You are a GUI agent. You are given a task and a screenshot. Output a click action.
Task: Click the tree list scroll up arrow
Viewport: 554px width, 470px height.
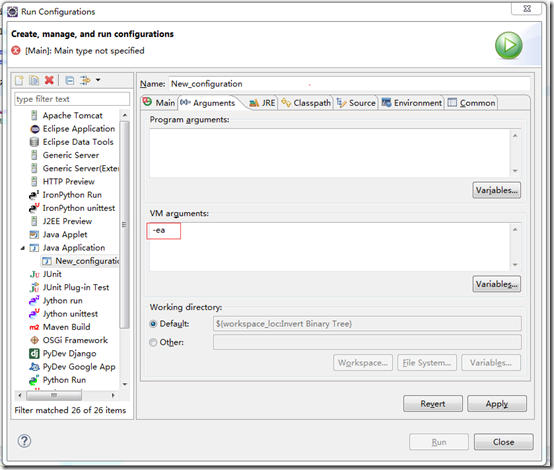pyautogui.click(x=125, y=115)
